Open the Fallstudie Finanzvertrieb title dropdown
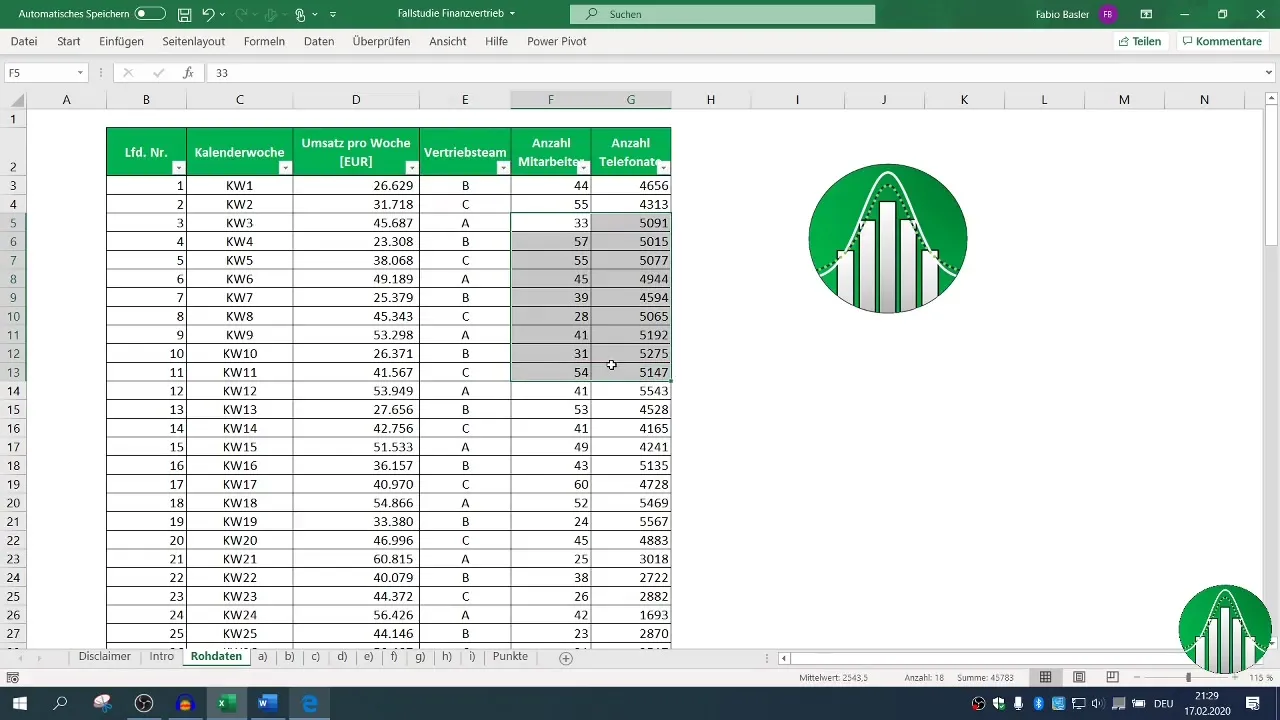 [513, 14]
